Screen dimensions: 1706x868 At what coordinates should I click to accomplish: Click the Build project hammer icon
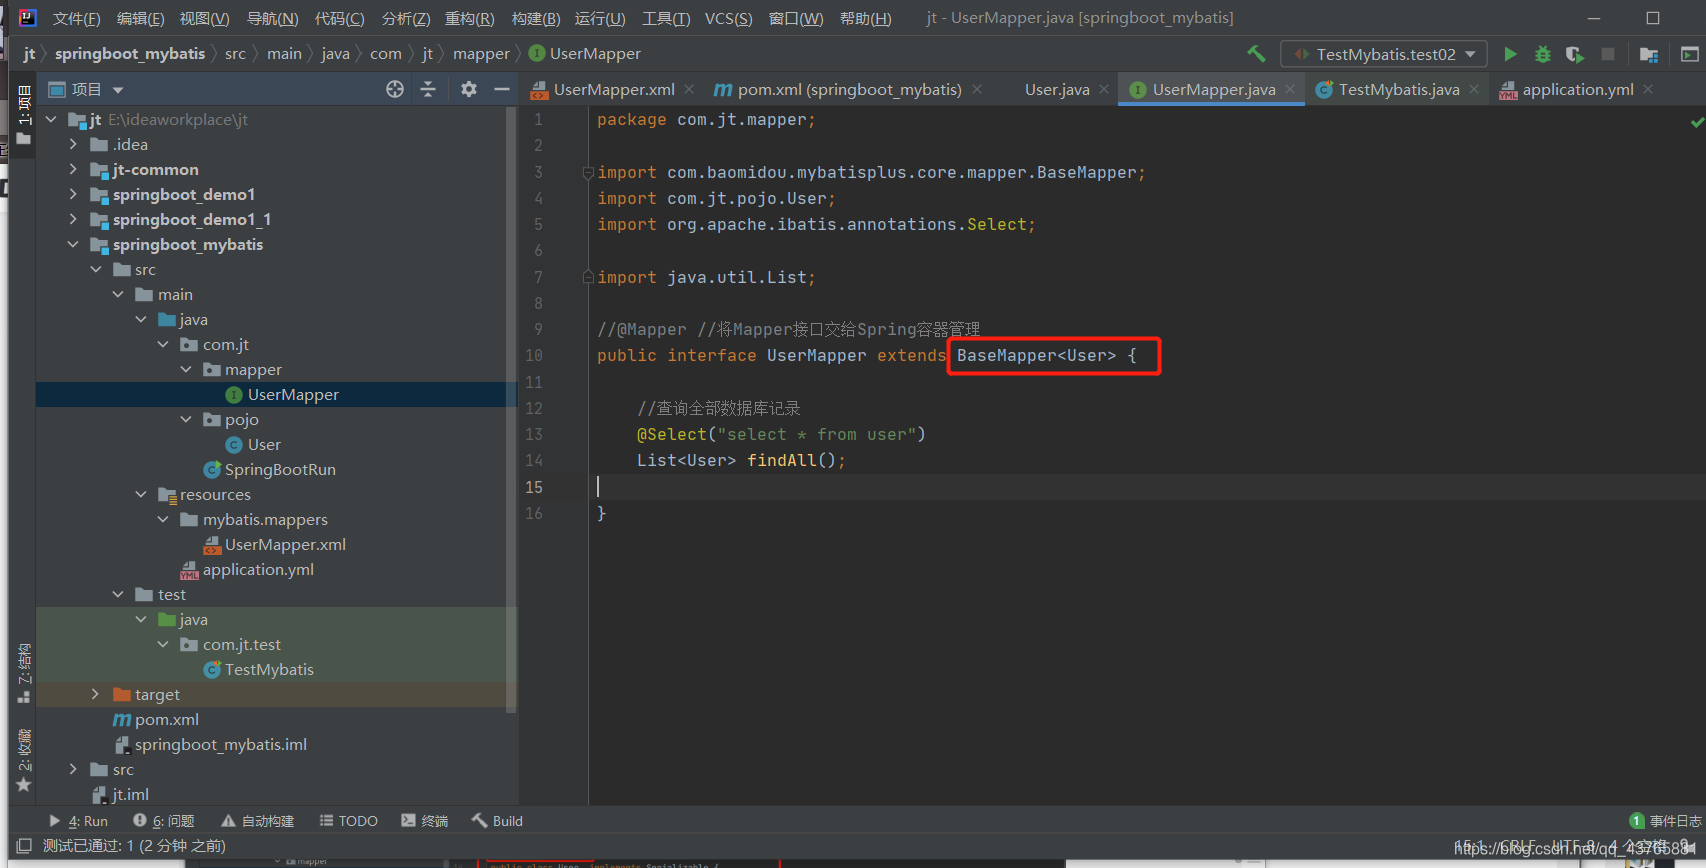point(1256,54)
